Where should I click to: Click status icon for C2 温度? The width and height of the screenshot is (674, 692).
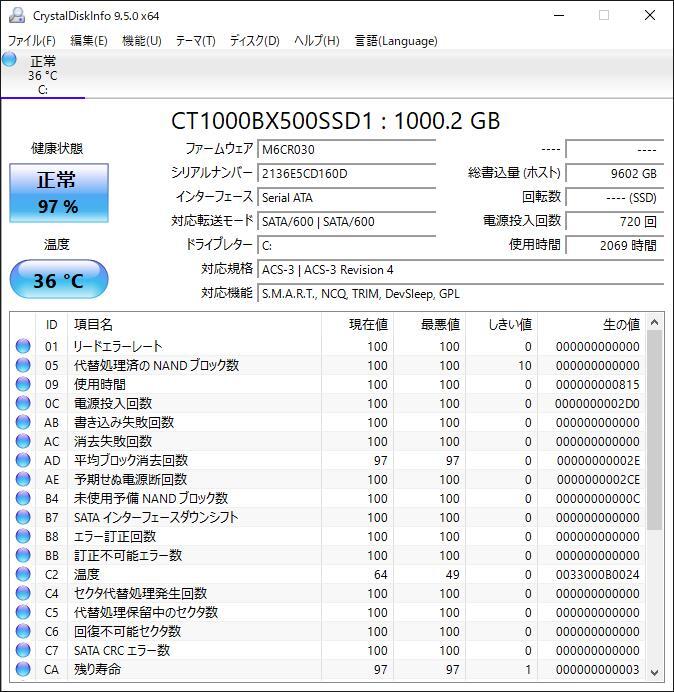[23, 574]
